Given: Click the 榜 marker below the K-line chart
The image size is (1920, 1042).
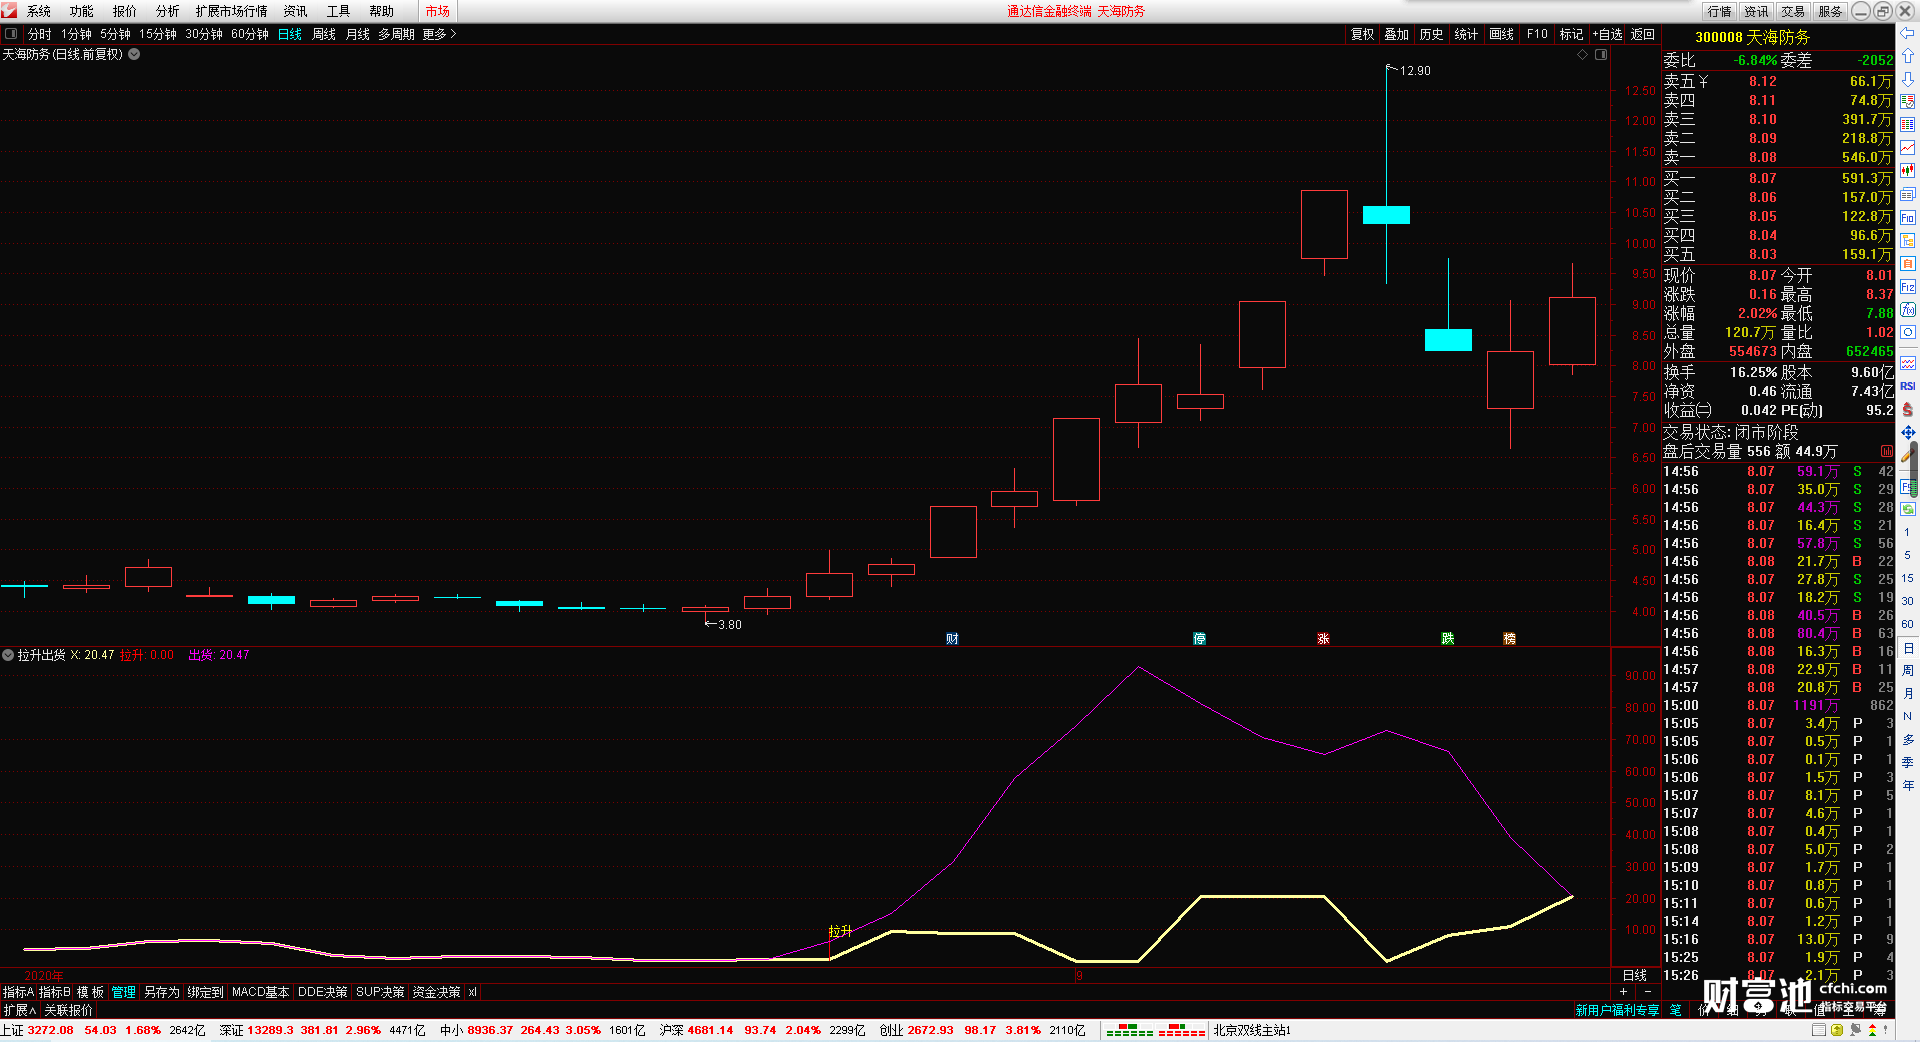Looking at the screenshot, I should click(x=1509, y=639).
